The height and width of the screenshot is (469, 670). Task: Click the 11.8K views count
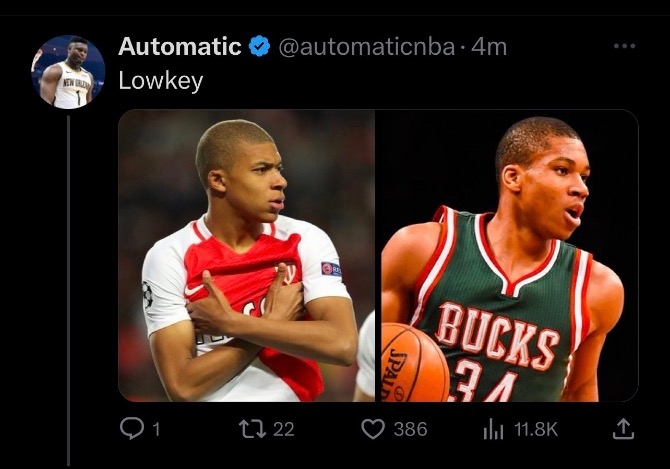(535, 429)
